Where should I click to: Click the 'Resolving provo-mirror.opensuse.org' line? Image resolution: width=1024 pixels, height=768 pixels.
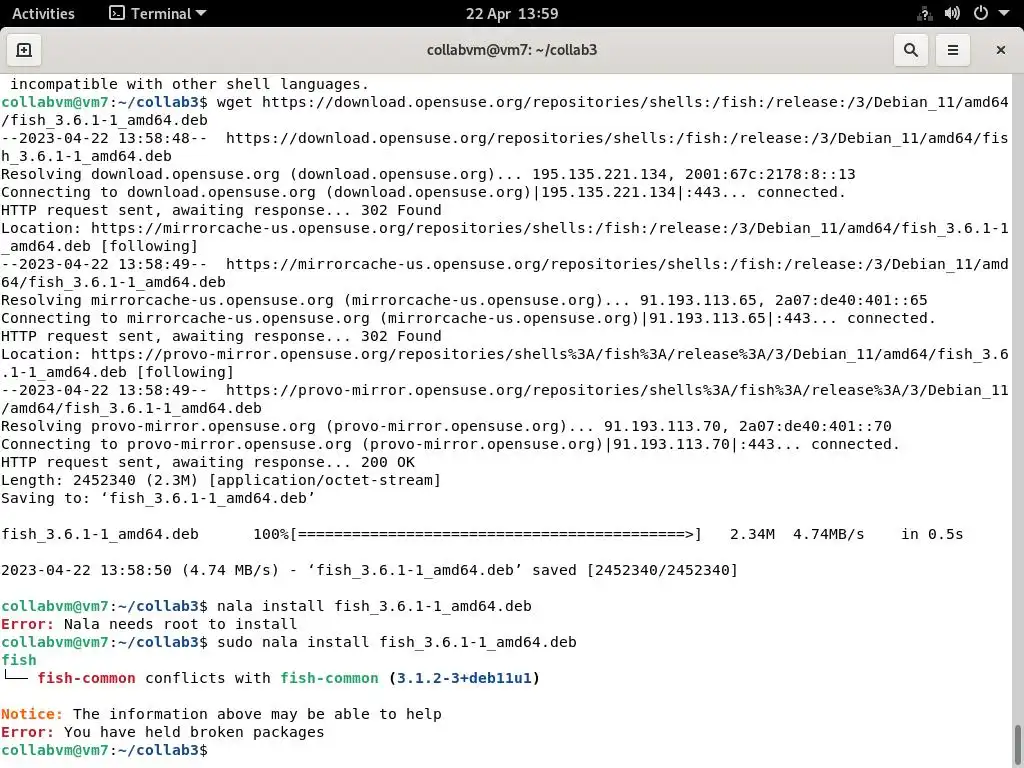(446, 426)
